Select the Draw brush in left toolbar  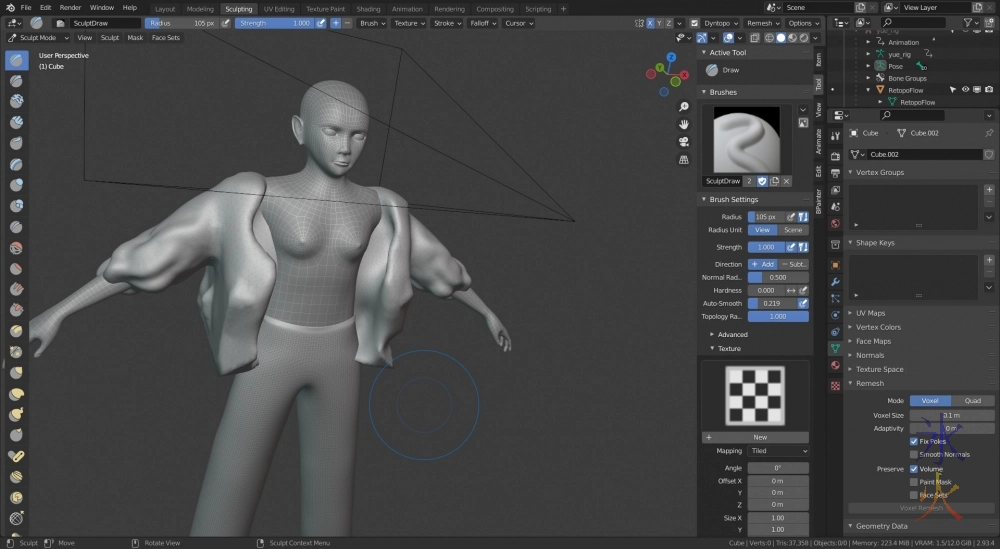coord(17,60)
